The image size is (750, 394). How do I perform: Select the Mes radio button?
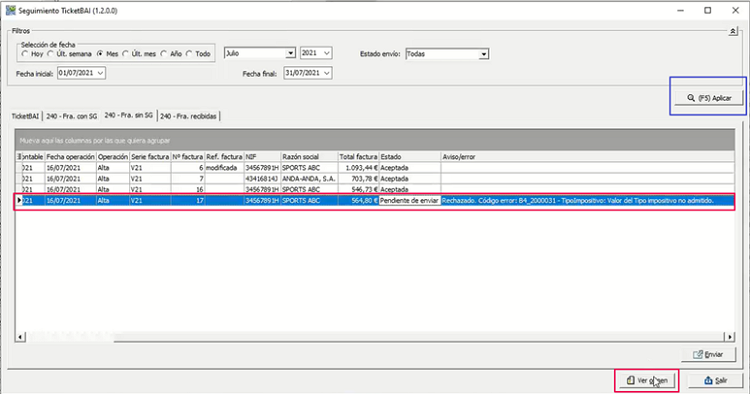[100, 54]
